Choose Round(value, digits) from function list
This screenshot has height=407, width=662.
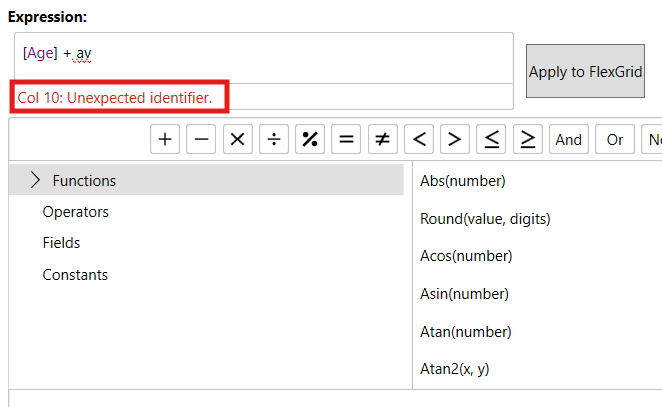[485, 218]
